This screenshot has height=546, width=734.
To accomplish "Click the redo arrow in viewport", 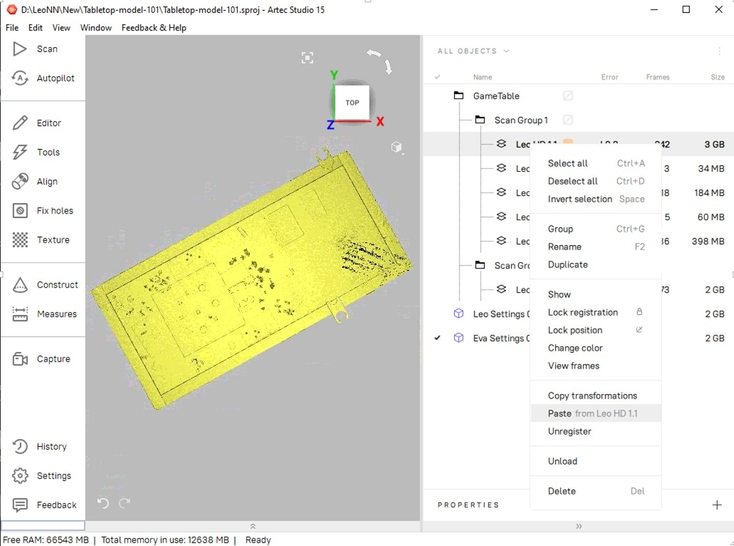I will [x=125, y=503].
